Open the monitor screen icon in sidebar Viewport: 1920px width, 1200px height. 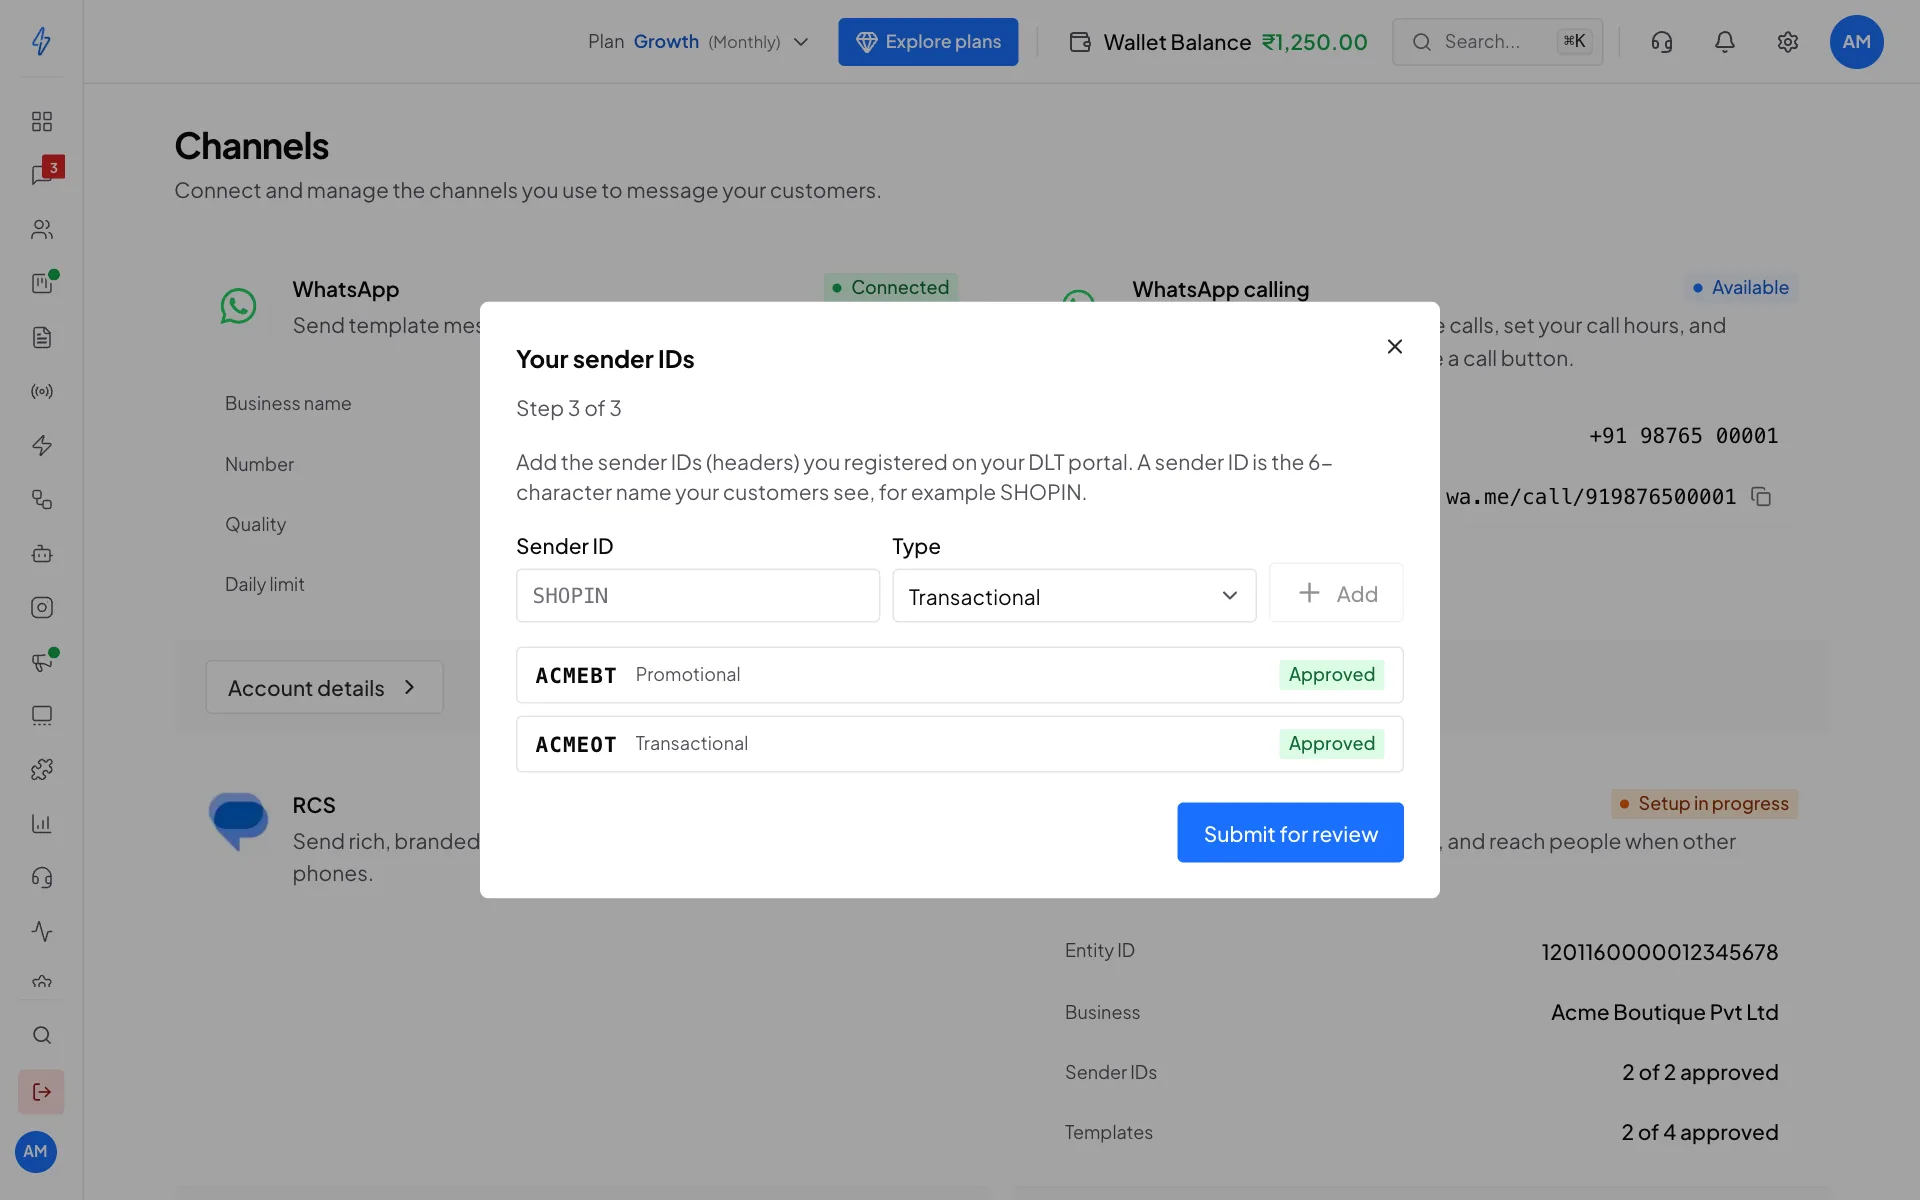(x=41, y=715)
